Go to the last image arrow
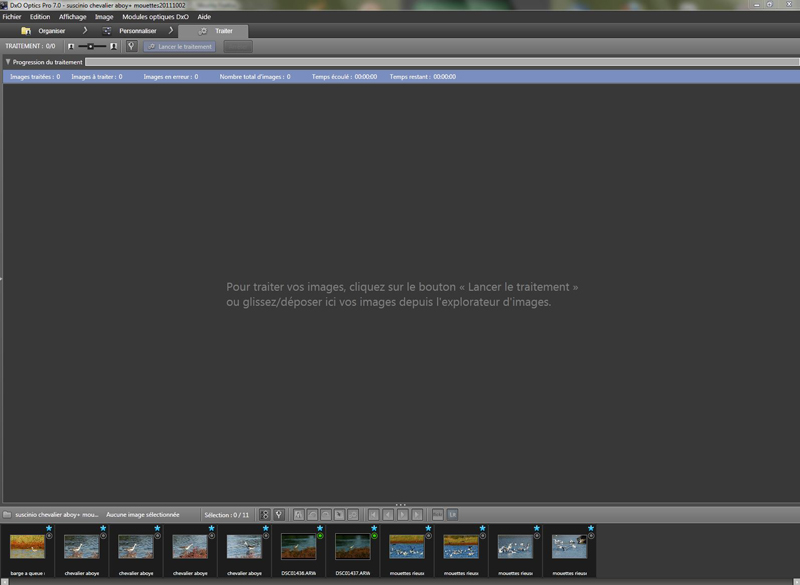Viewport: 800px width, 585px height. (417, 515)
